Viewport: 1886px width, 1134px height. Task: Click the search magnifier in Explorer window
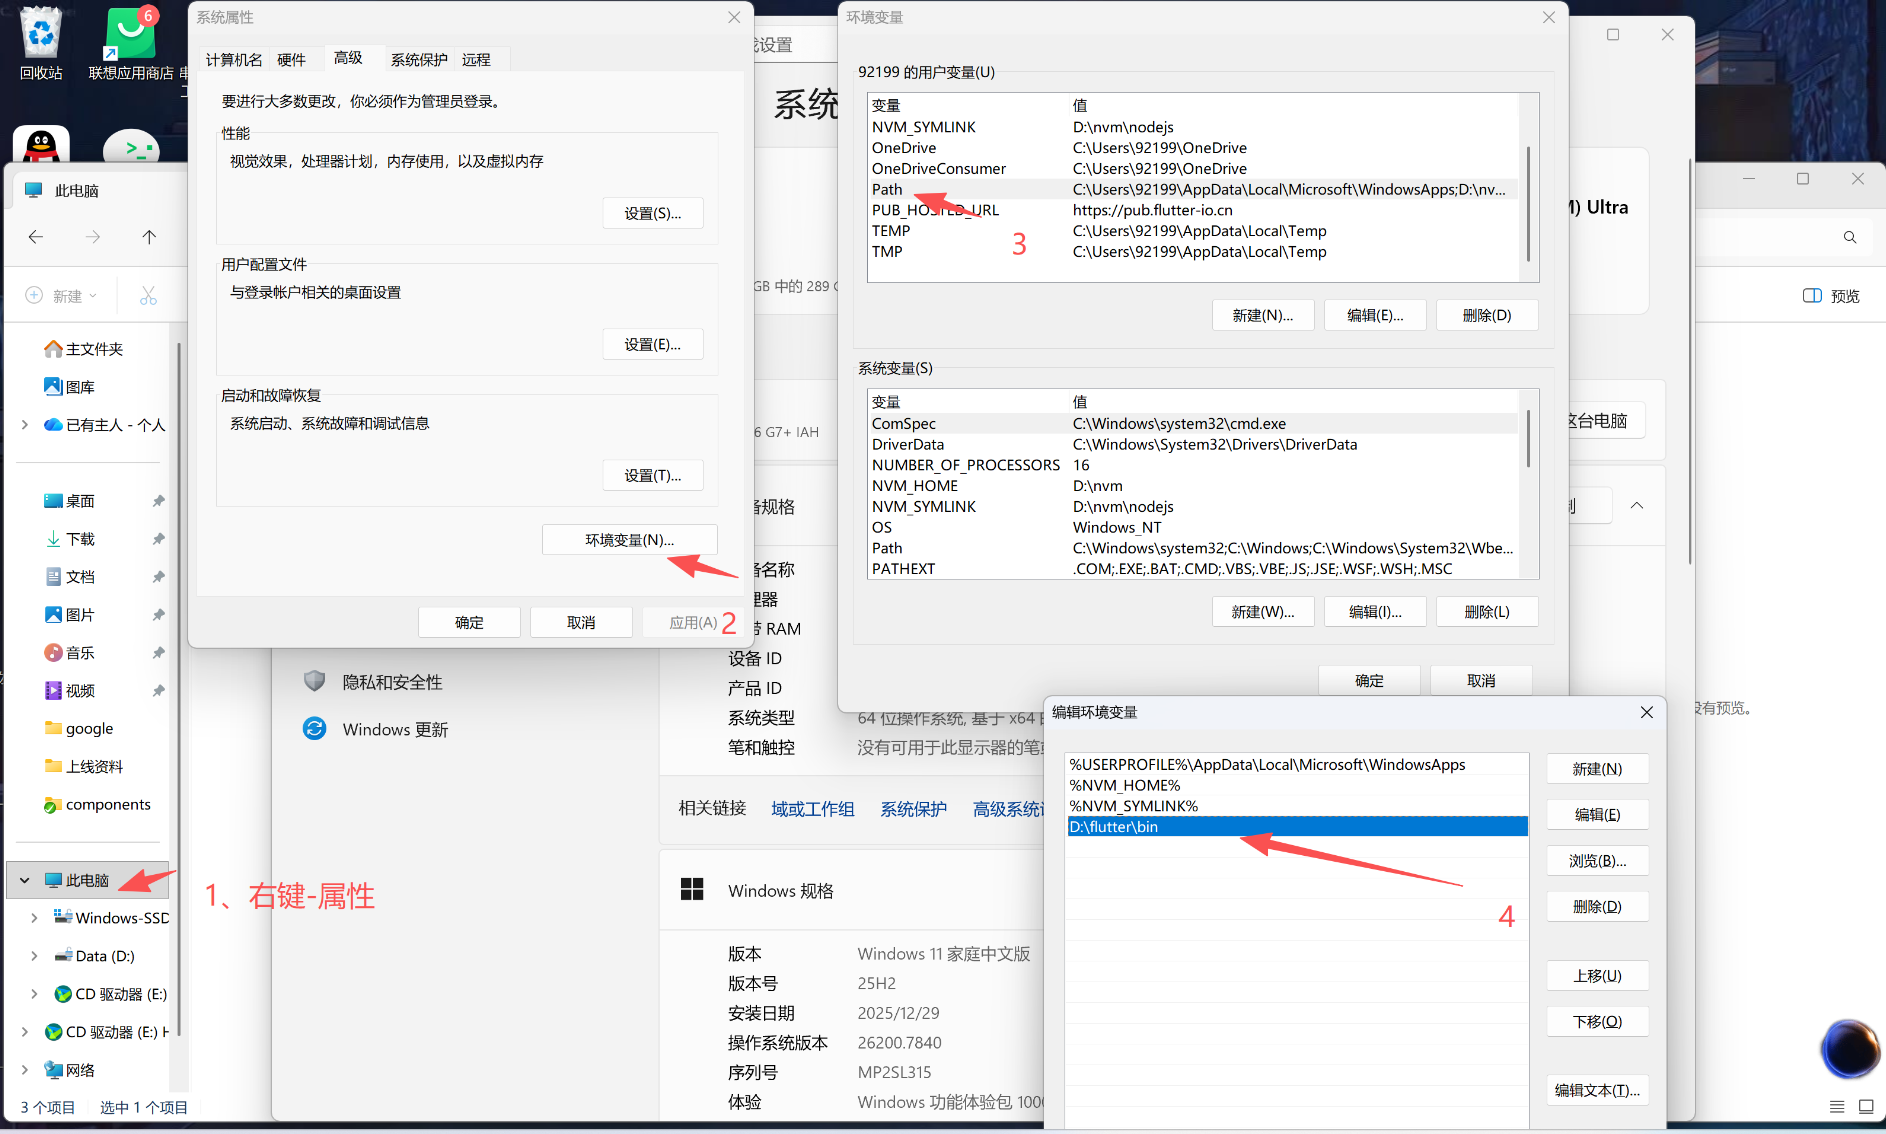(x=1850, y=237)
